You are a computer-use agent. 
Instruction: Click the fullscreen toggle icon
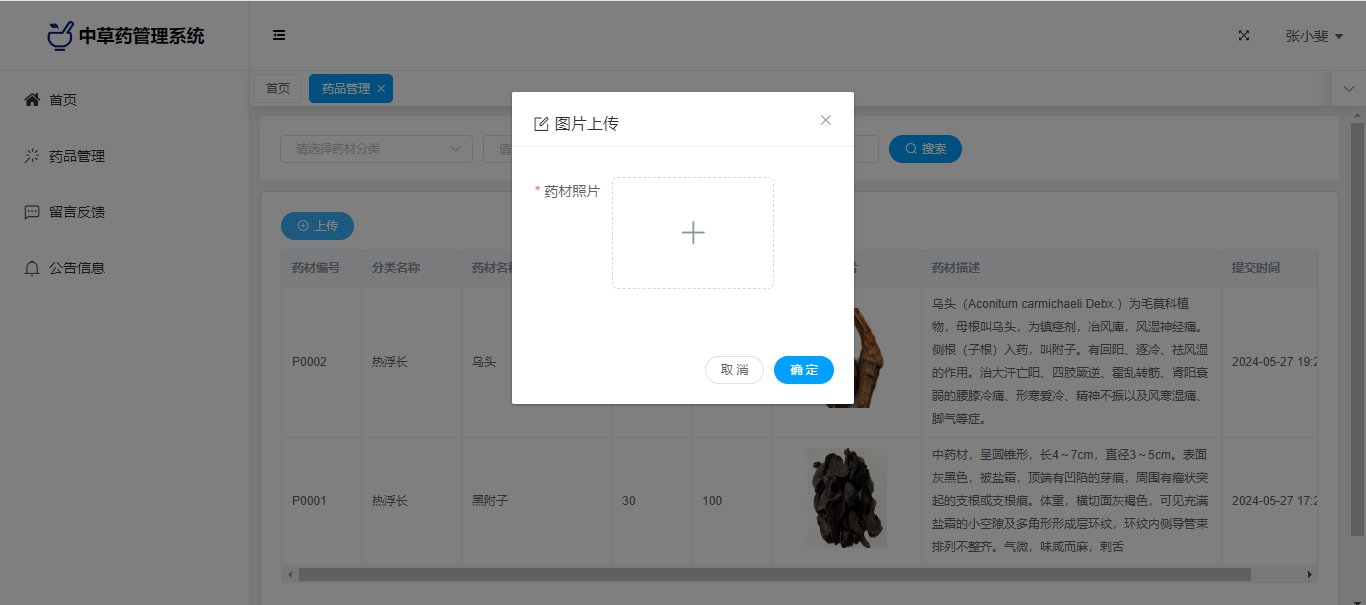click(1244, 35)
